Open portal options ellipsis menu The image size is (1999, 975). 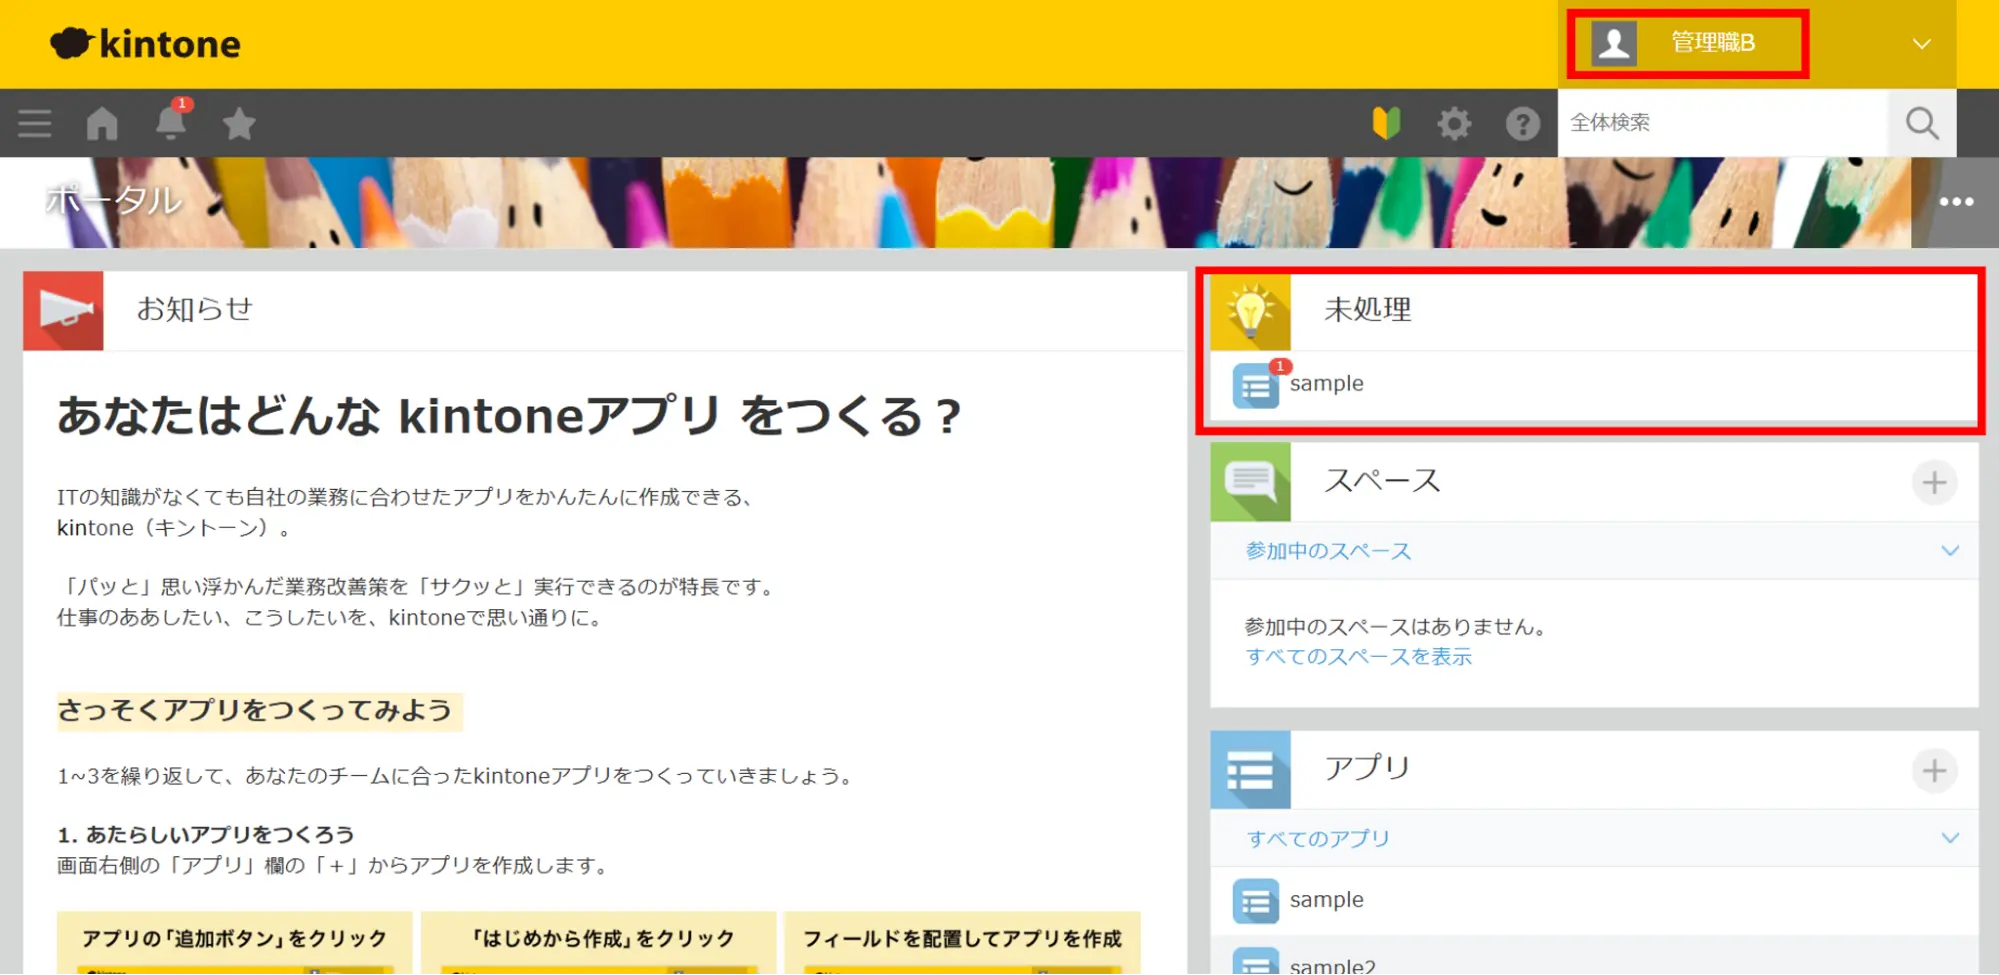click(1955, 202)
